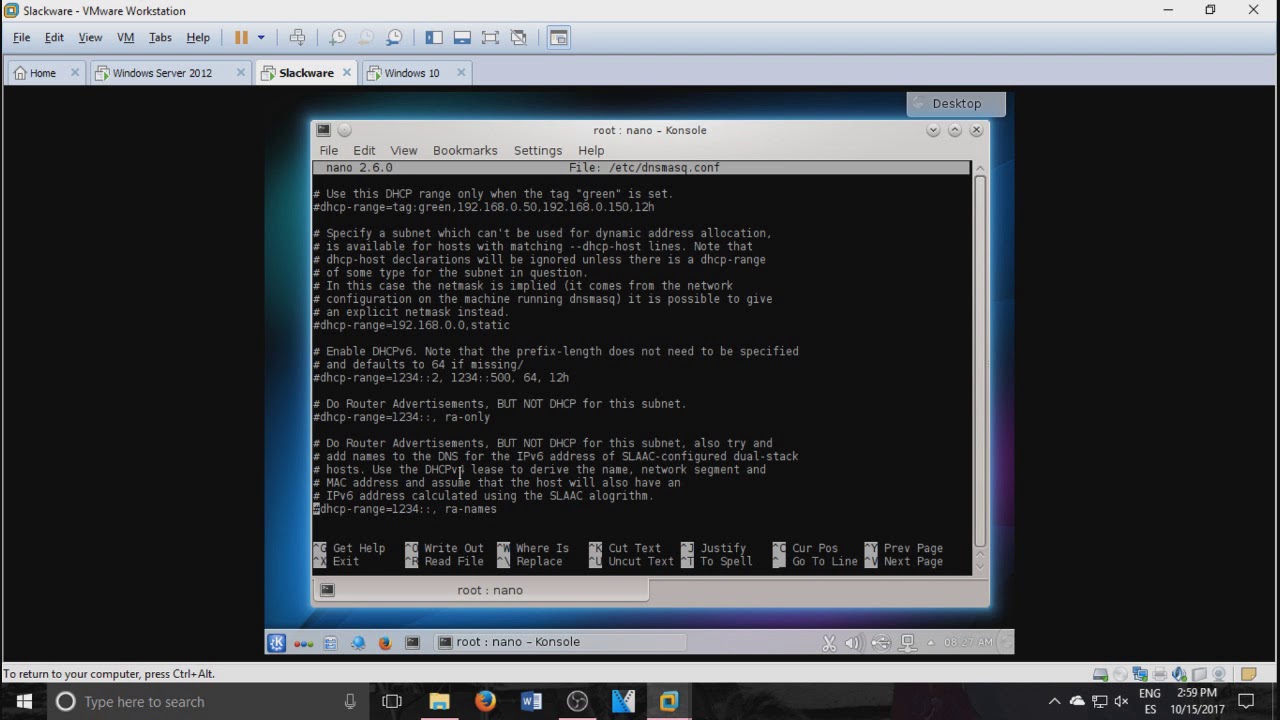Open the VMware Tabs menu
Image resolution: width=1280 pixels, height=720 pixels.
click(x=160, y=37)
